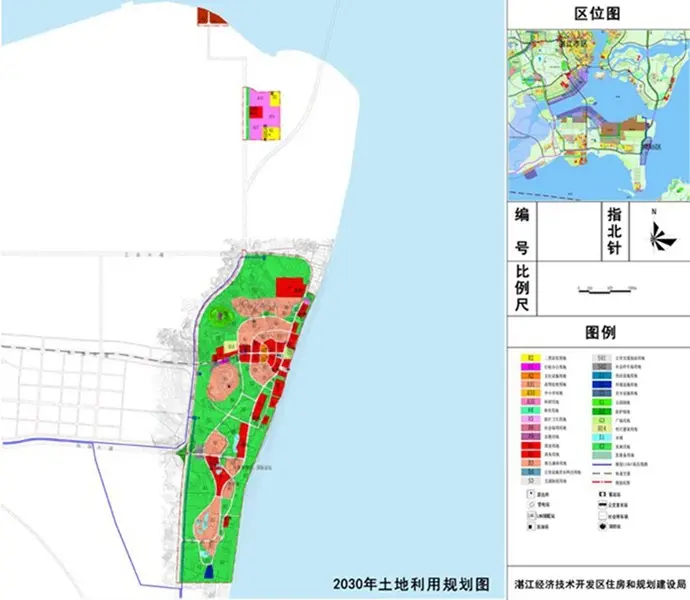Viewport: 690px width, 600px height.
Task: Pick the dark navy blue legend swatch
Action: click(x=602, y=384)
